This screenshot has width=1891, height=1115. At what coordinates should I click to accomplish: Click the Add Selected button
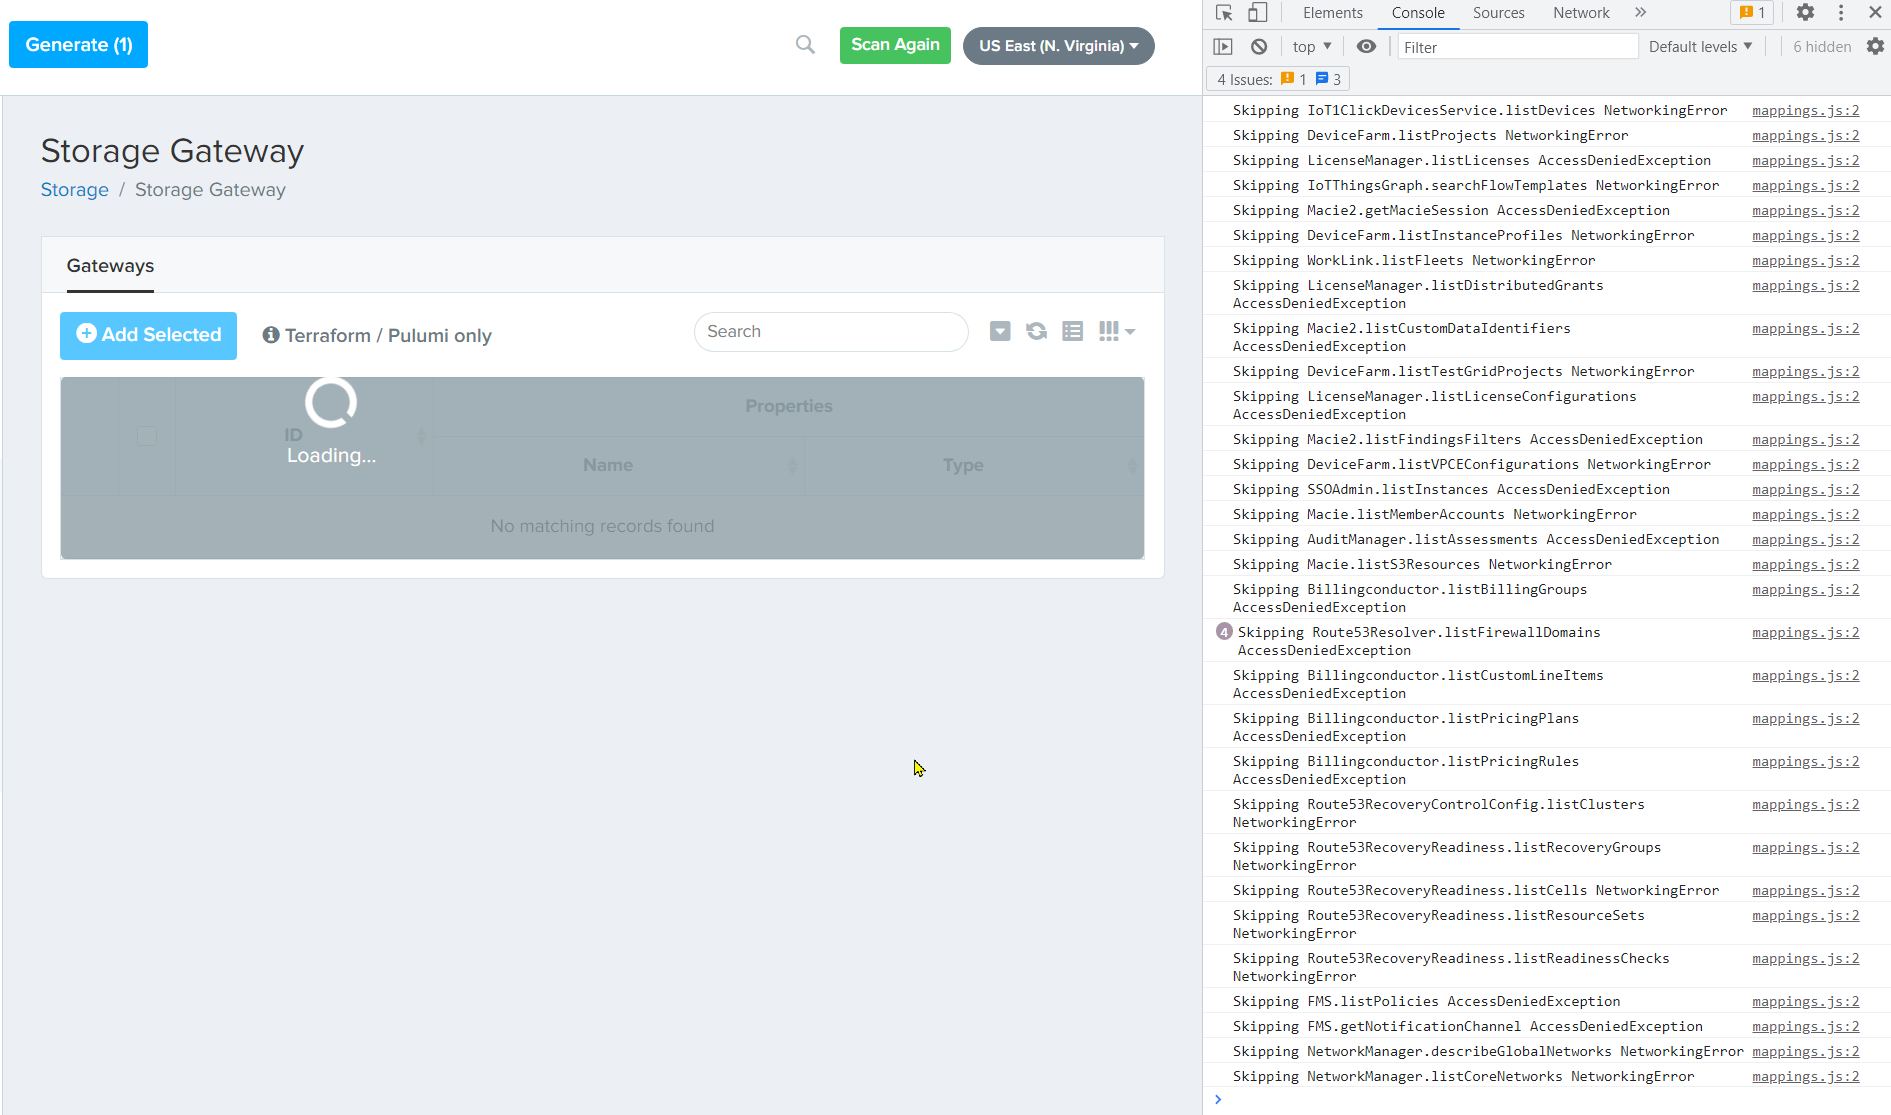click(x=148, y=335)
